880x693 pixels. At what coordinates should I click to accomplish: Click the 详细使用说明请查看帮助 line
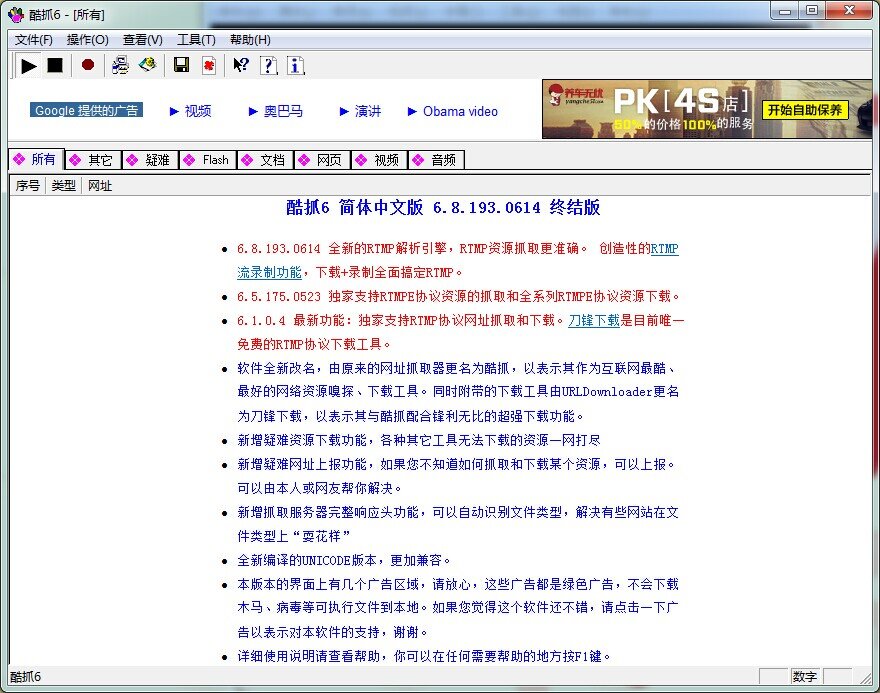(424, 656)
